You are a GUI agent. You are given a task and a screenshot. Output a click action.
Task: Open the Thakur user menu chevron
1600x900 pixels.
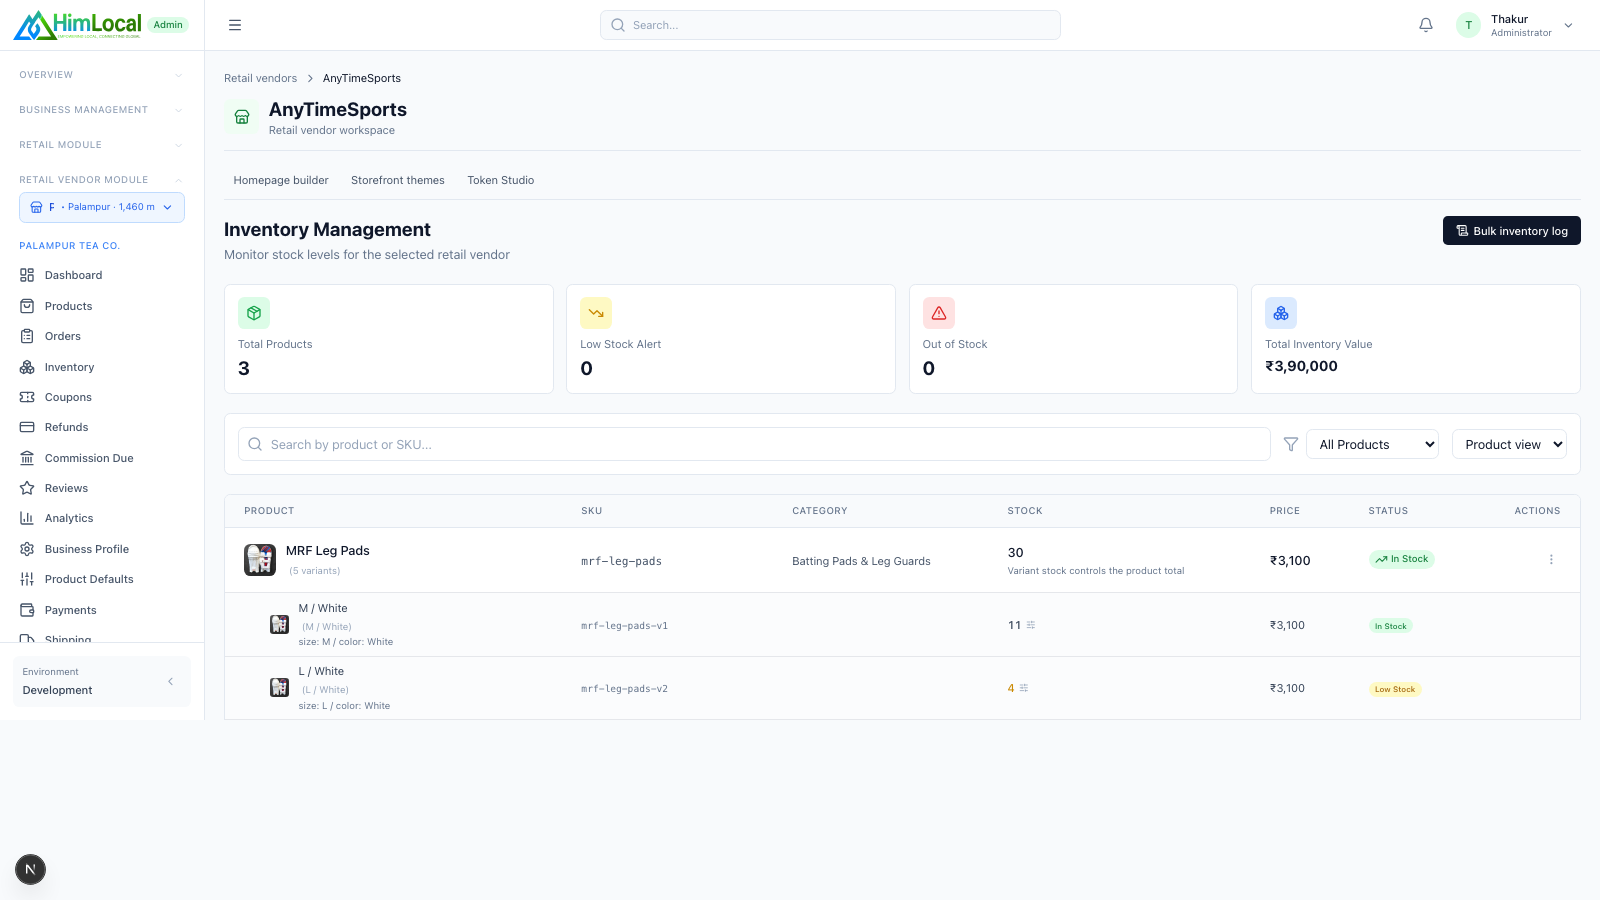pyautogui.click(x=1568, y=26)
